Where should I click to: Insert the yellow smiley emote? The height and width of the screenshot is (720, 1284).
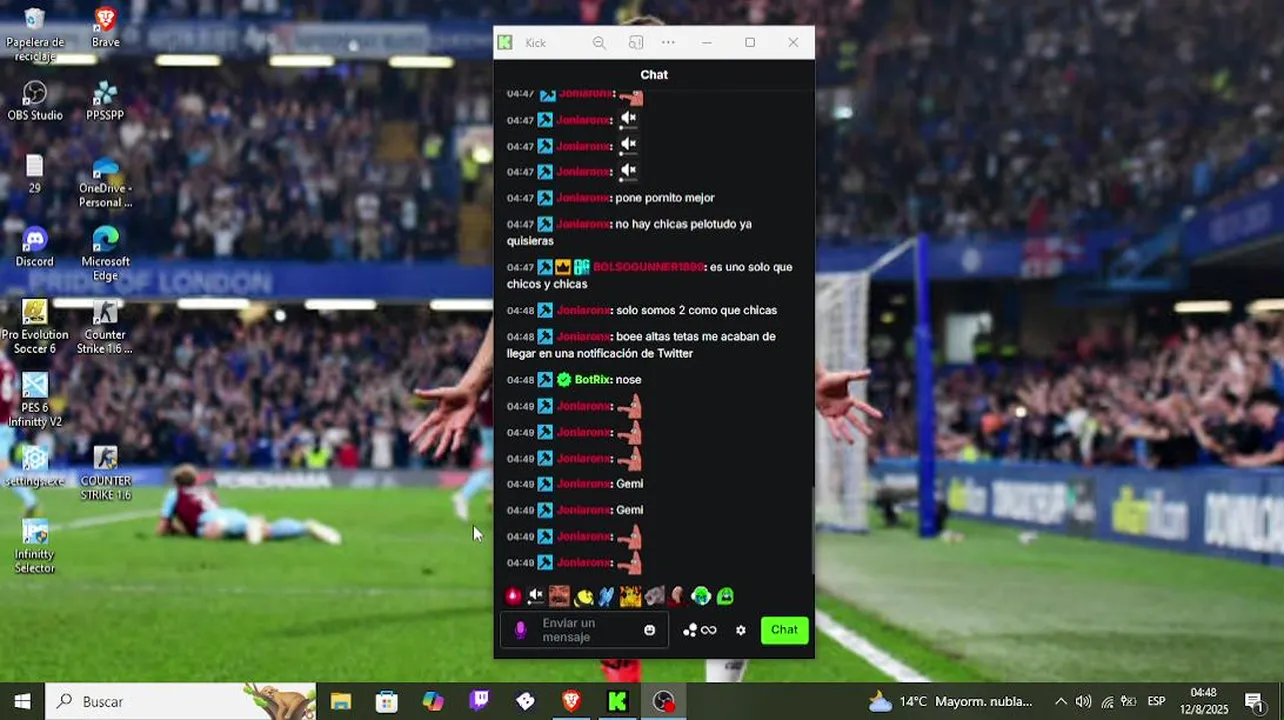coord(583,597)
